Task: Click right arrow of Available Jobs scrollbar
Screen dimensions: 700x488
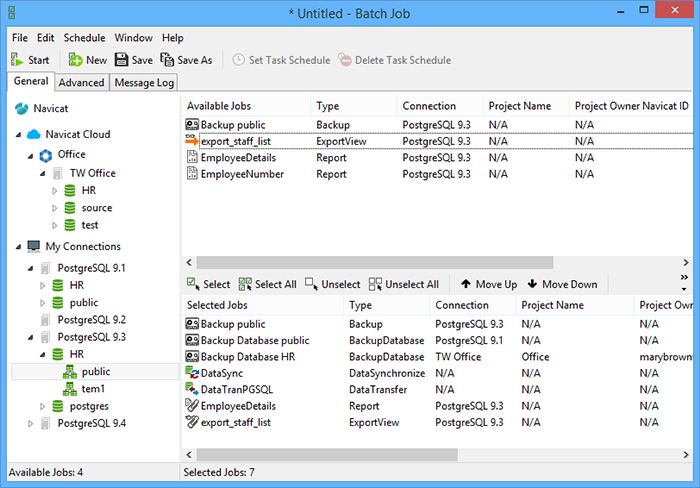Action: 686,263
